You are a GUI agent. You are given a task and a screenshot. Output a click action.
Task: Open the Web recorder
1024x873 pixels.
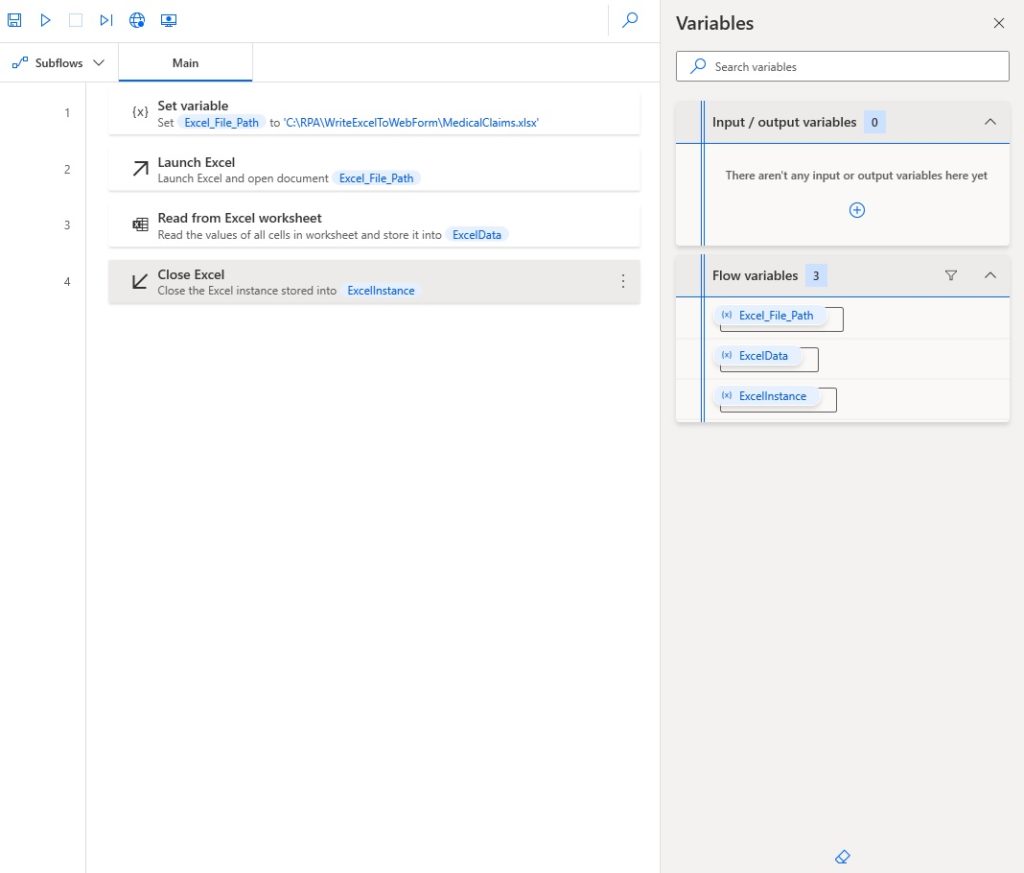137,19
